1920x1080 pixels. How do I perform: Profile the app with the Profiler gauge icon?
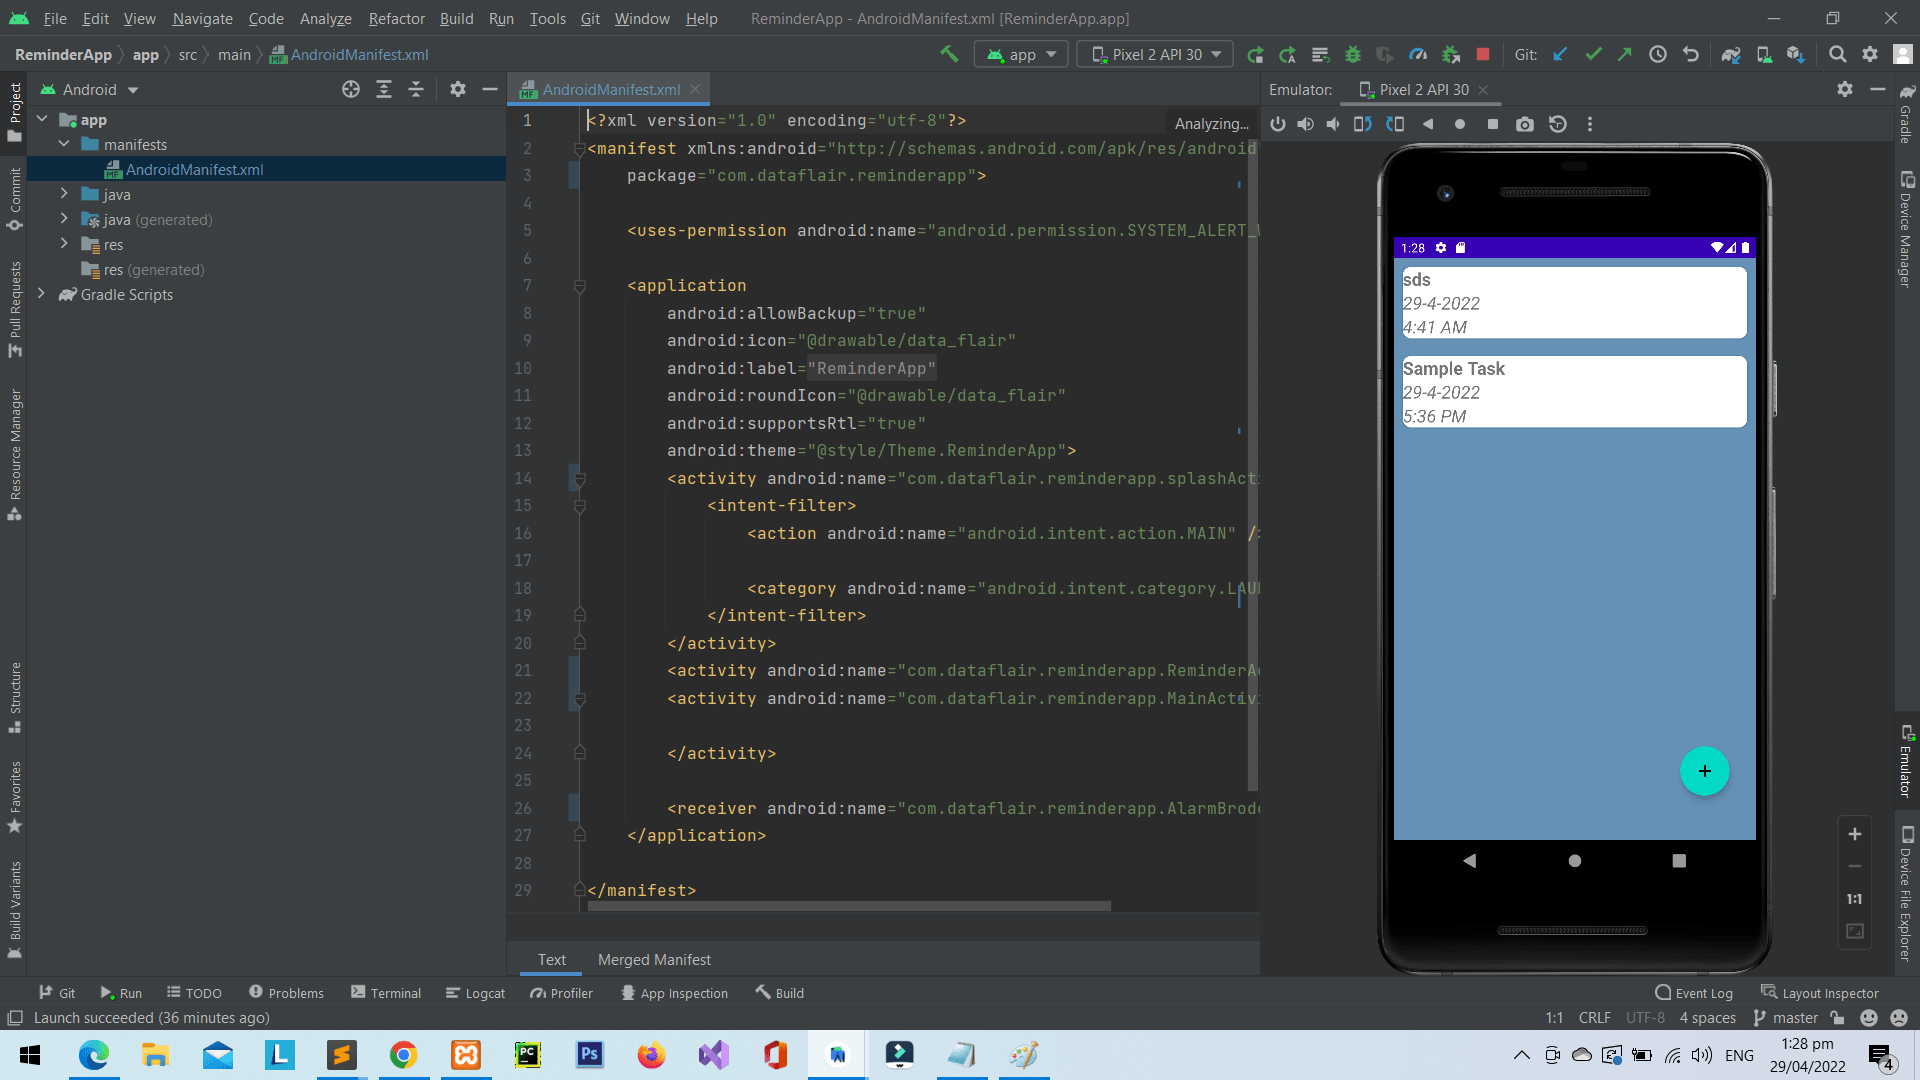click(1418, 54)
